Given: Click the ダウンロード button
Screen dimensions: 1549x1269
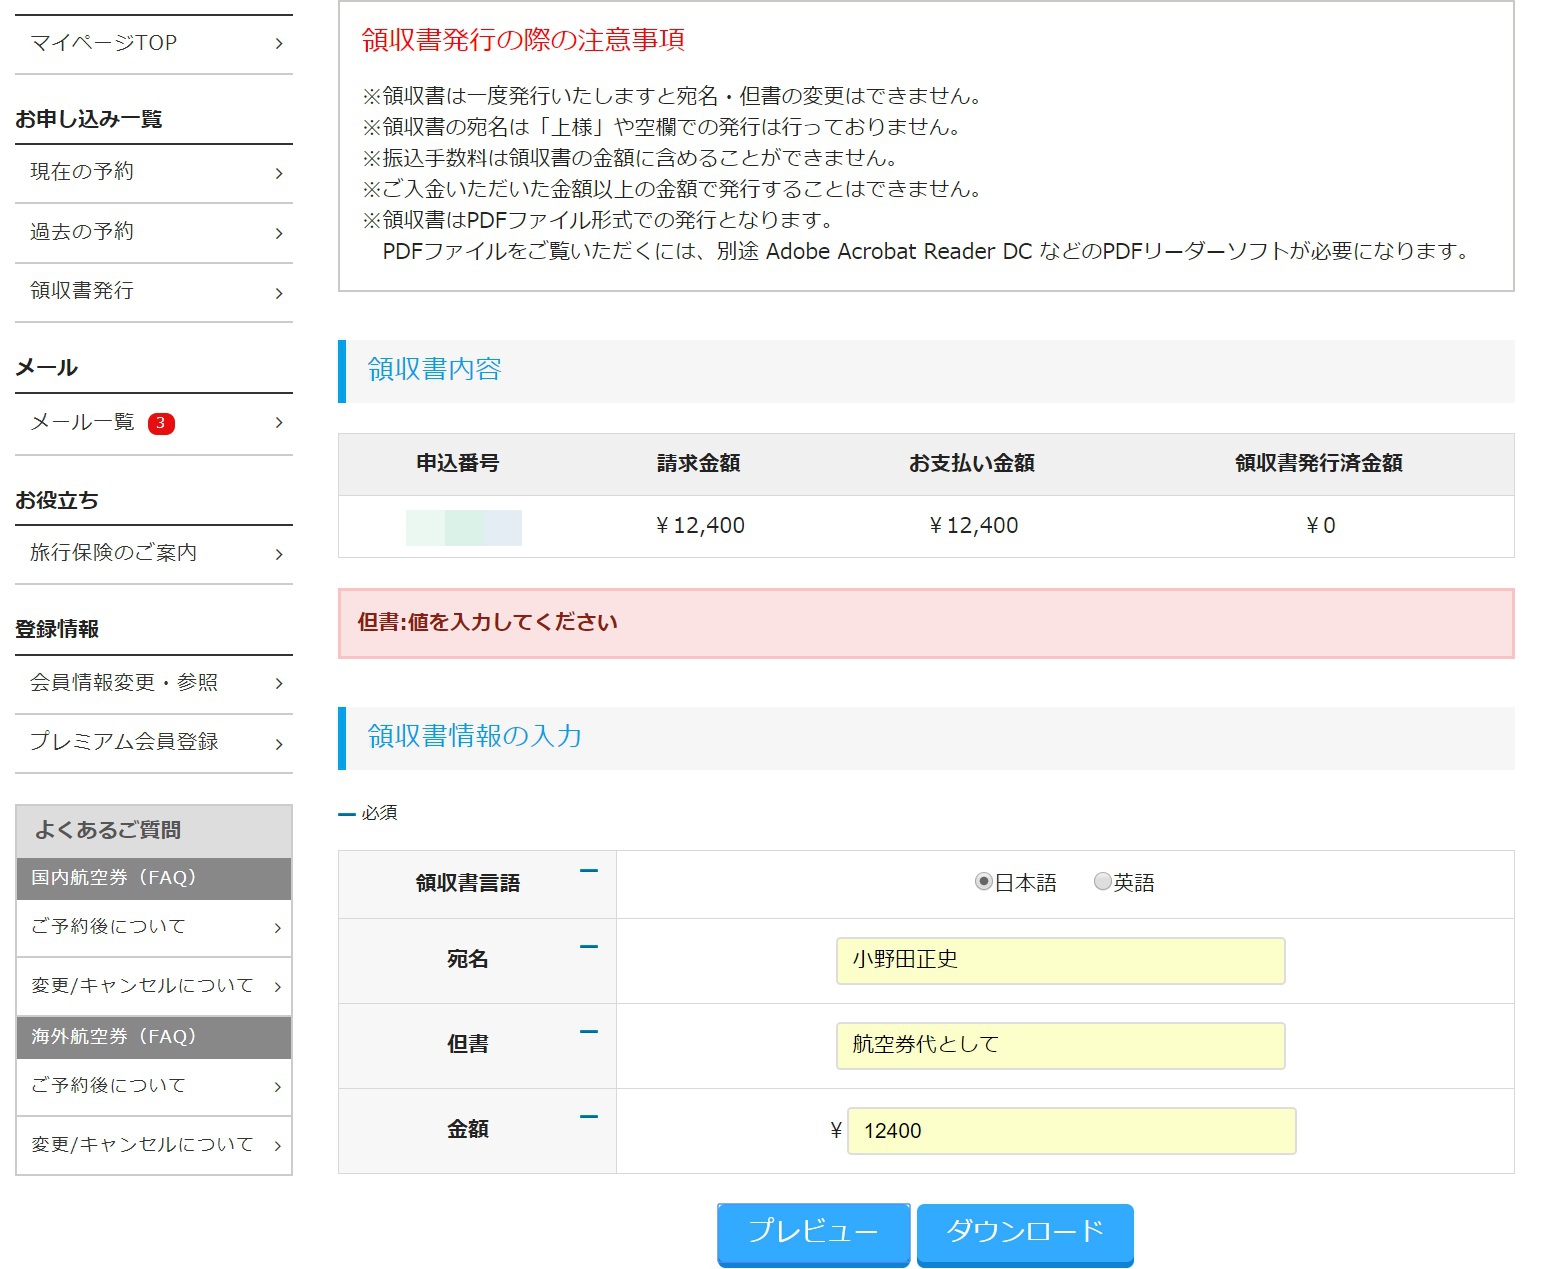Looking at the screenshot, I should tap(1025, 1232).
